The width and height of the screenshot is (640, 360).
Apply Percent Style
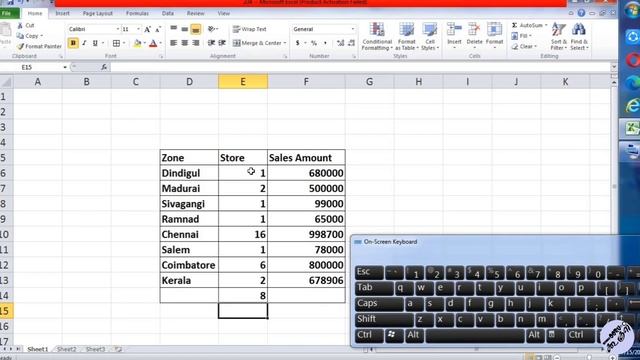[314, 43]
